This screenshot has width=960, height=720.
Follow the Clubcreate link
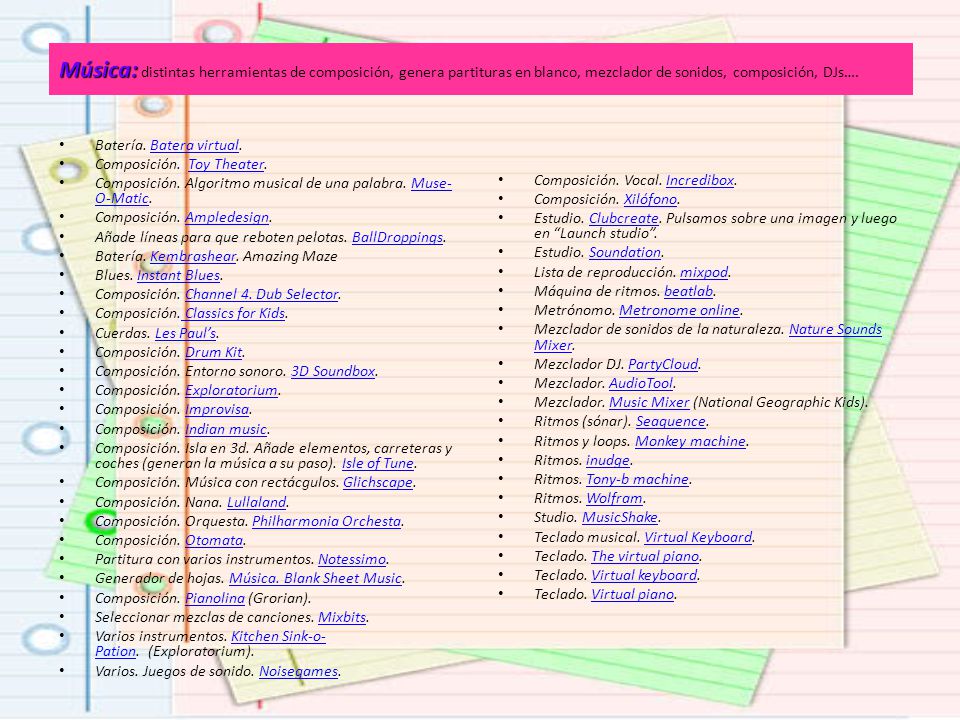pyautogui.click(x=623, y=218)
